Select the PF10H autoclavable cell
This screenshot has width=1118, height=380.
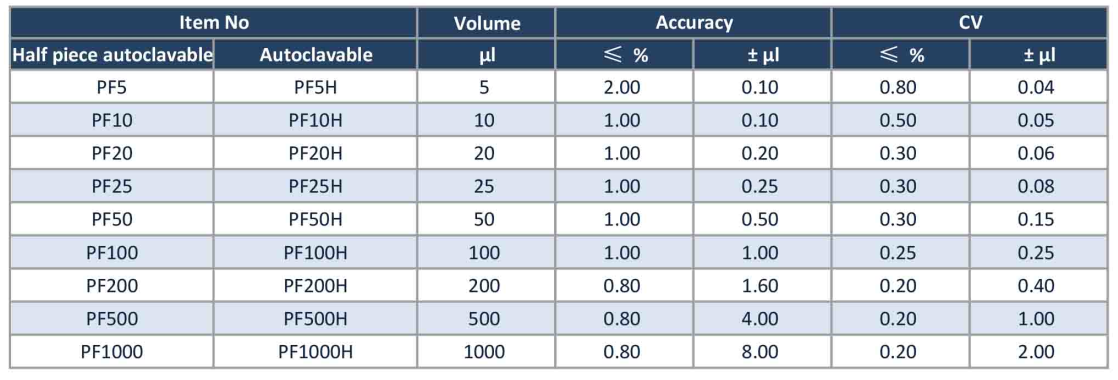pyautogui.click(x=315, y=120)
